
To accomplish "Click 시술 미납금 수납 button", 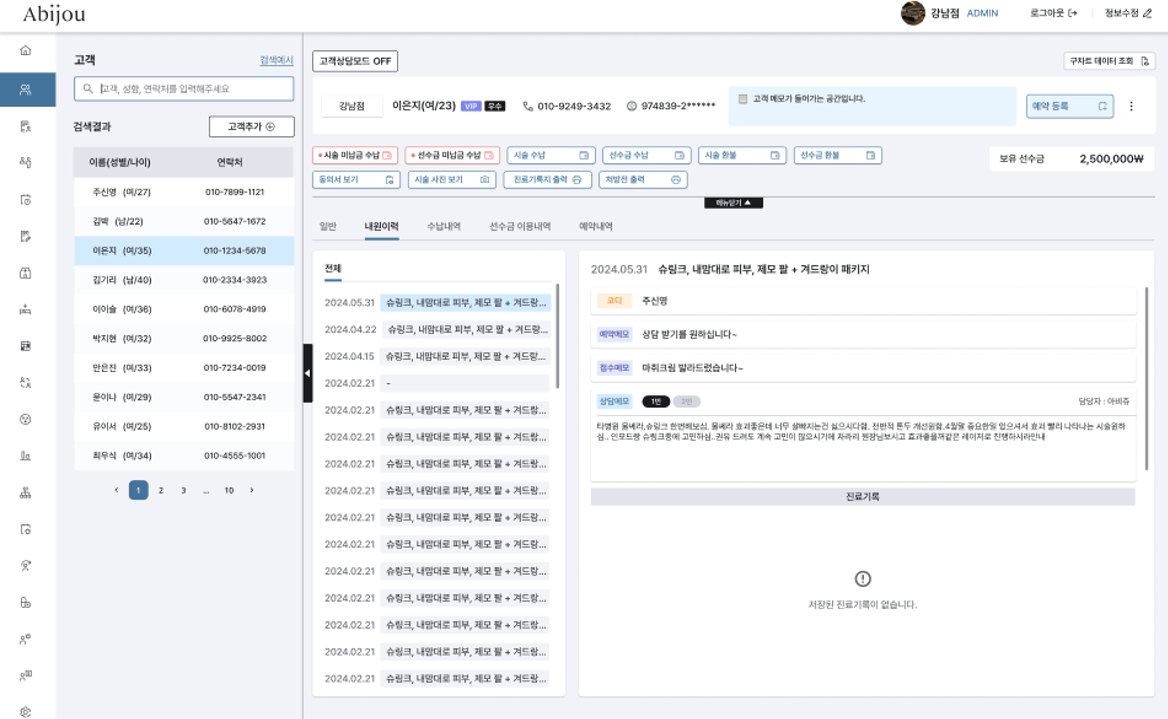I will tap(355, 156).
